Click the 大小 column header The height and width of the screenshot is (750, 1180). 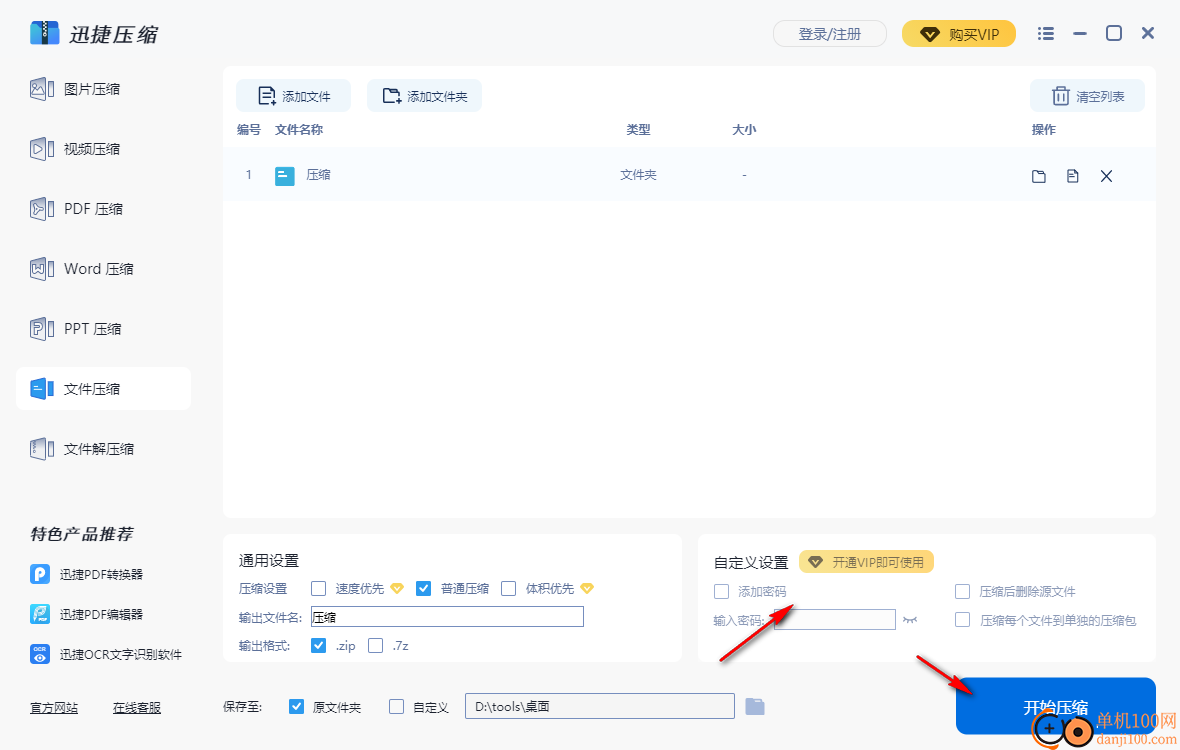pyautogui.click(x=744, y=129)
